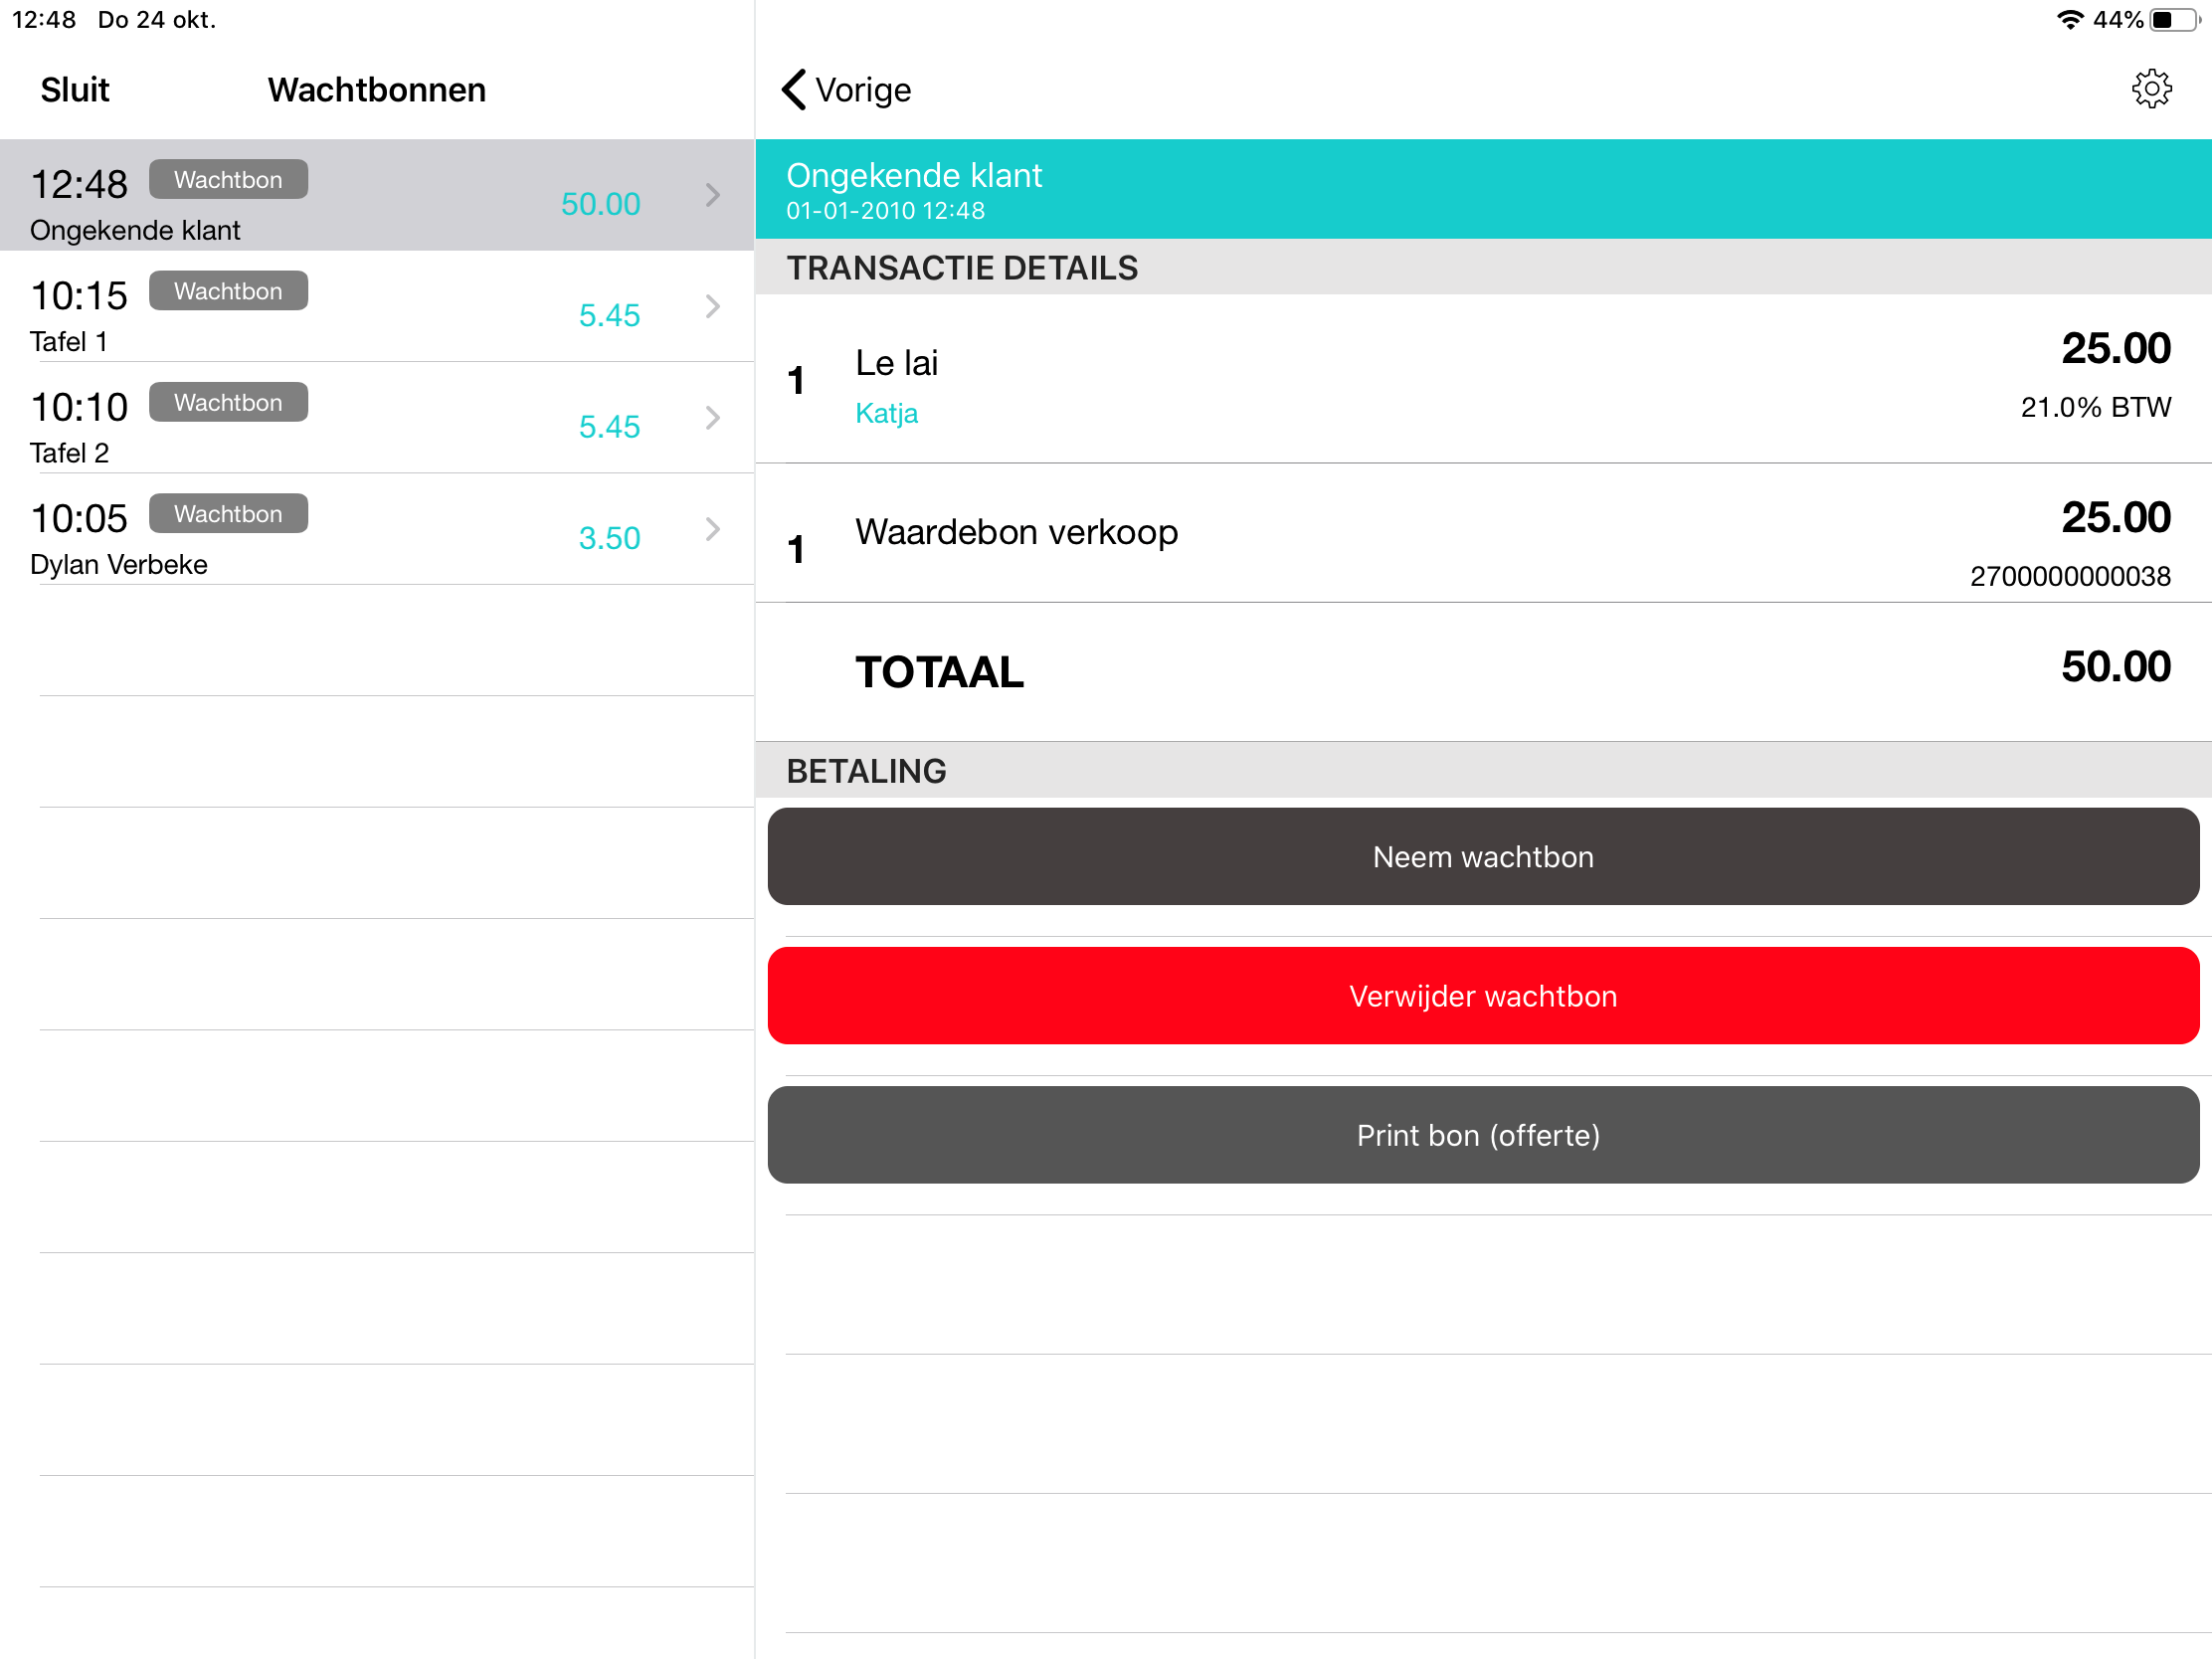Viewport: 2212px width, 1659px height.
Task: Tap the Wachtbon badge on 12:48 row
Action: coord(228,180)
